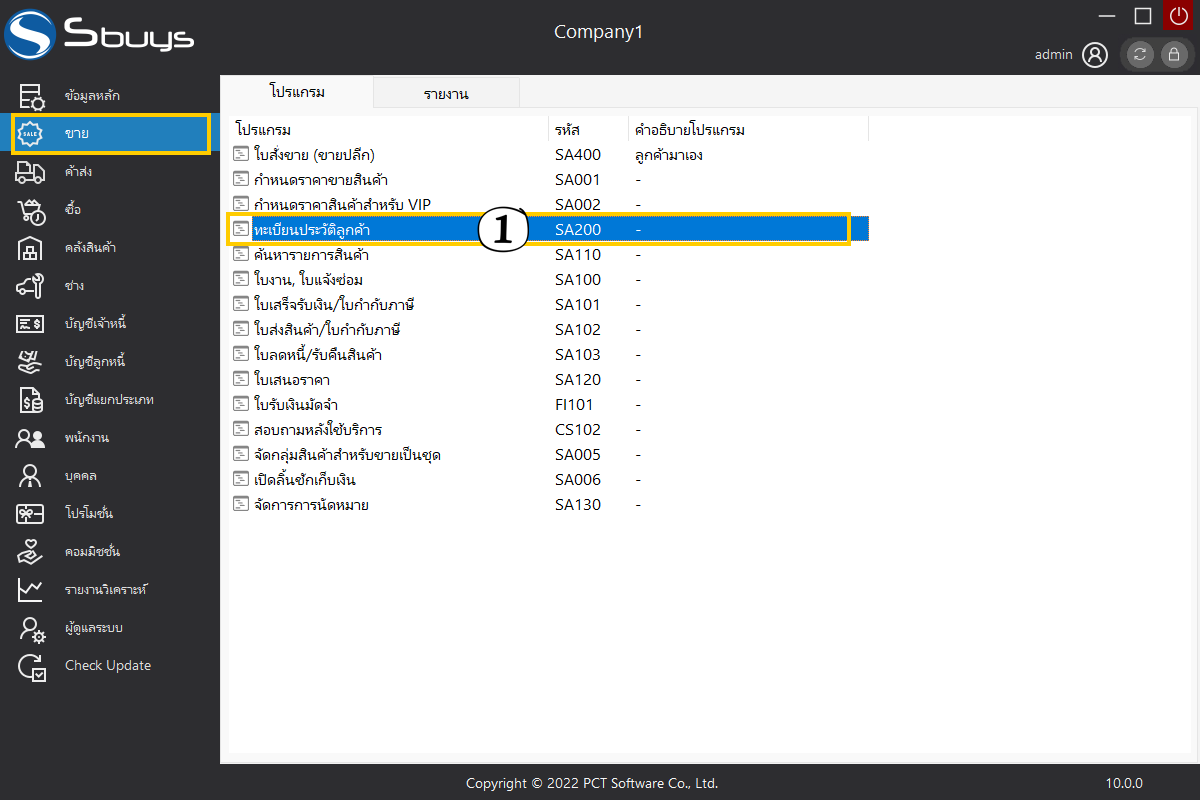Click the lock screen icon
The height and width of the screenshot is (800, 1200).
coord(1173,55)
